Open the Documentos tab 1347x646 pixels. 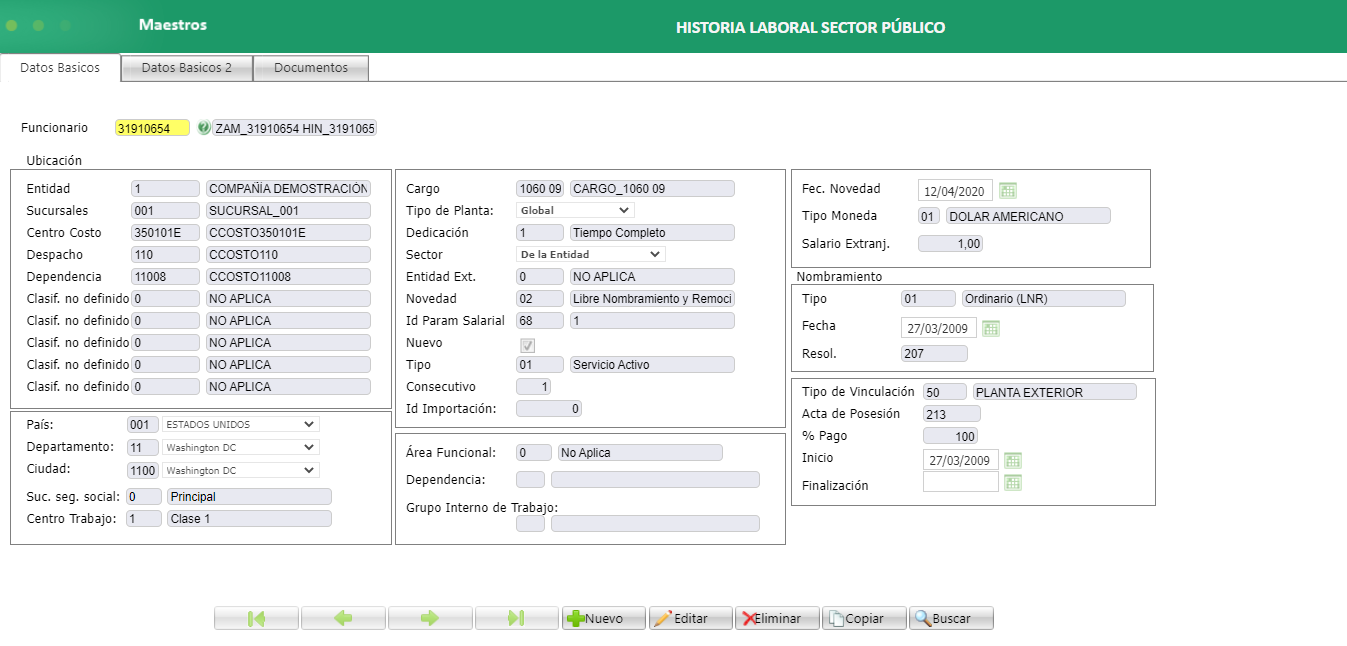pos(311,68)
